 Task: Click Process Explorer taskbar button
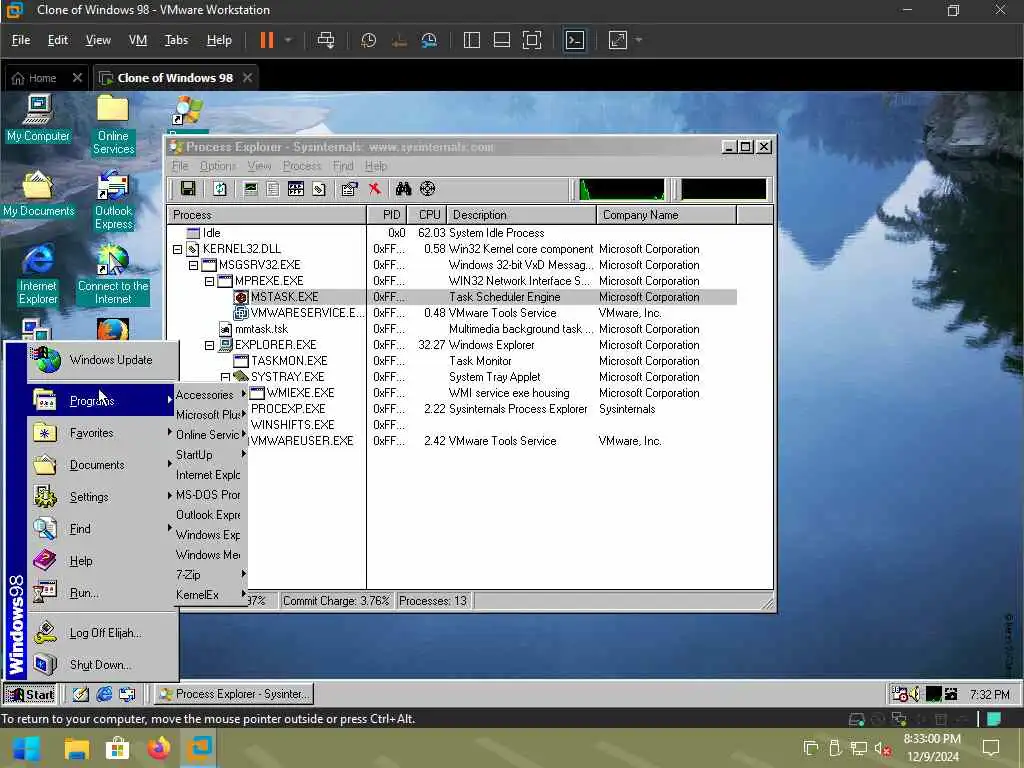point(234,694)
